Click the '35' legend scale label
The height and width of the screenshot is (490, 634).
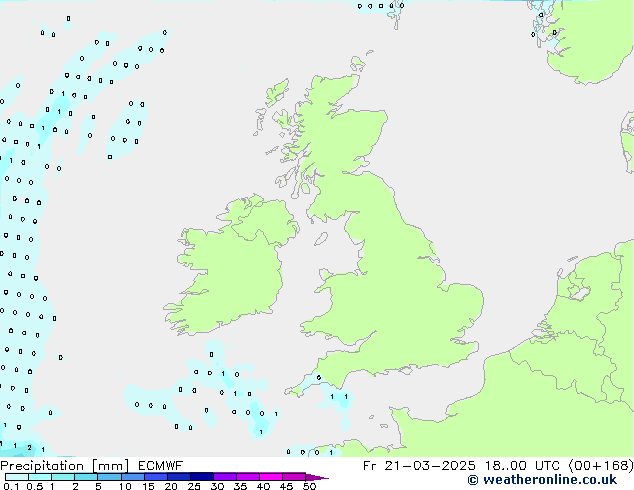click(x=240, y=486)
